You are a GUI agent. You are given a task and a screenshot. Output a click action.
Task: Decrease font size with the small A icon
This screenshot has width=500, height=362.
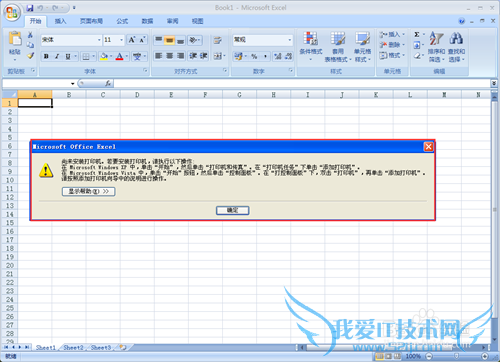(142, 40)
